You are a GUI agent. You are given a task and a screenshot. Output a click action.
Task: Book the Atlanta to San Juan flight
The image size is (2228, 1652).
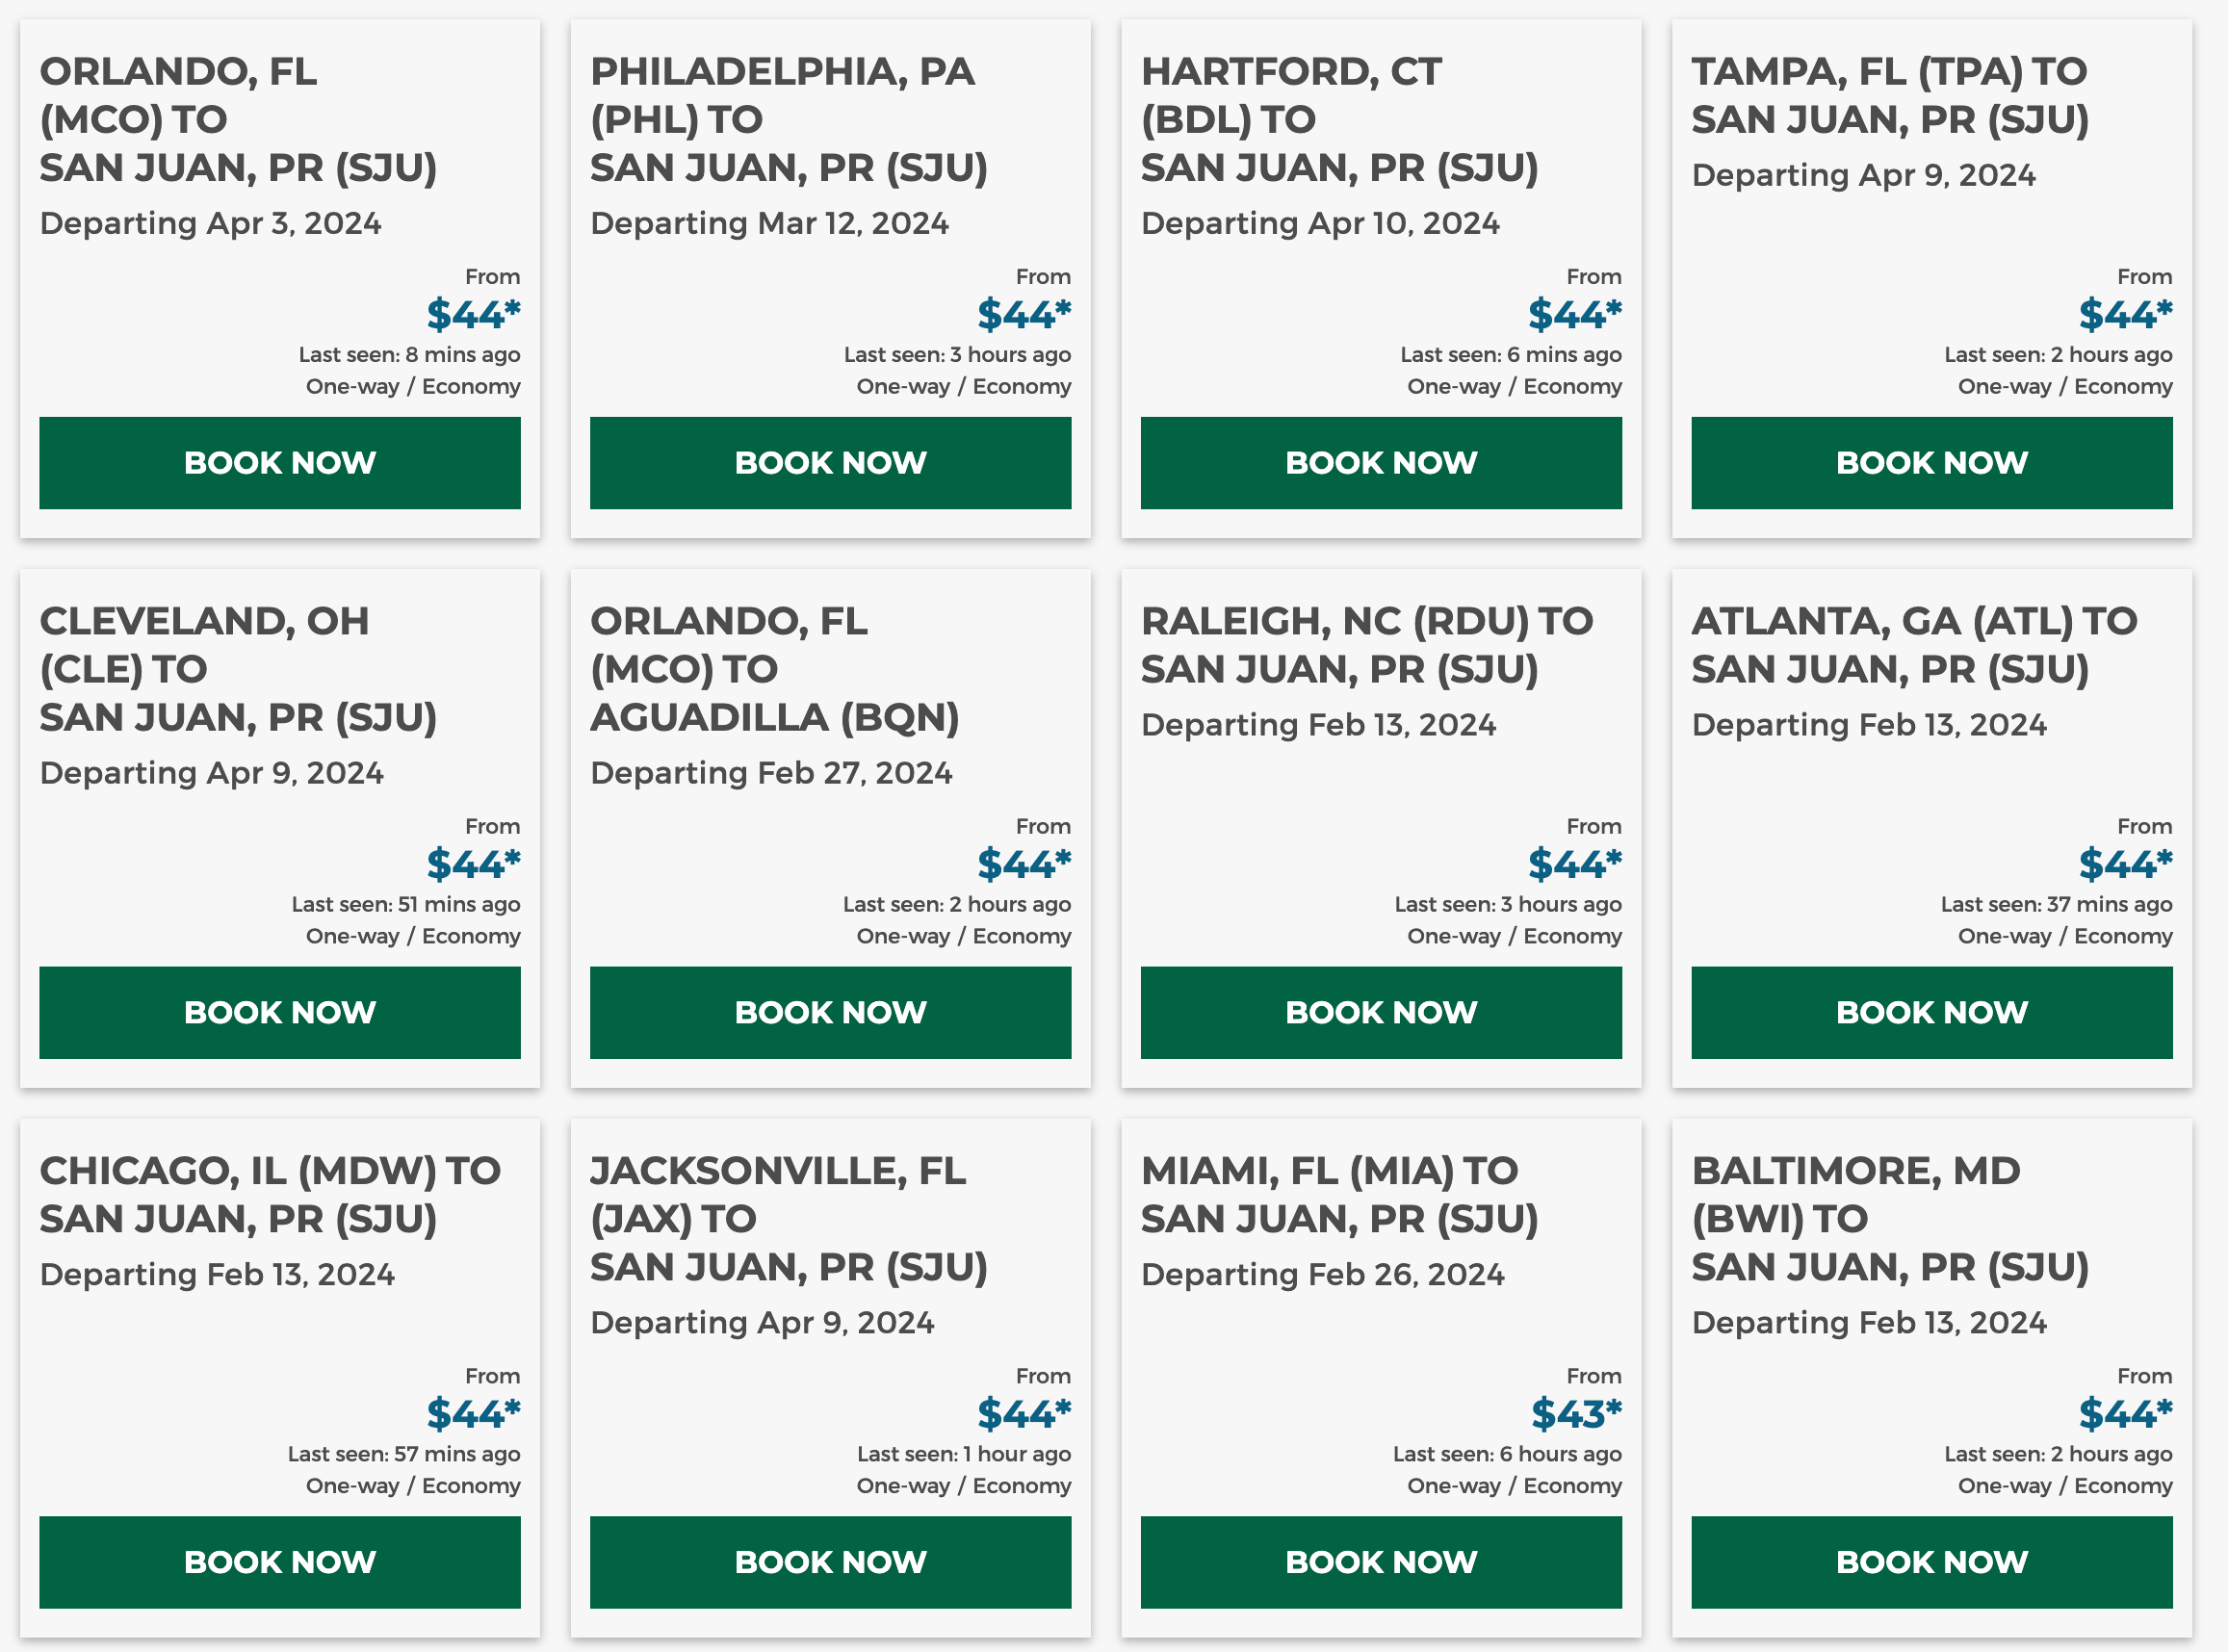coord(1931,1012)
